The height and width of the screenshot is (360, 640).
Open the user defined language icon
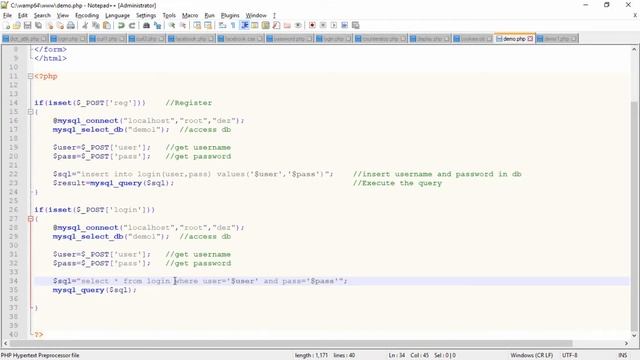click(255, 25)
